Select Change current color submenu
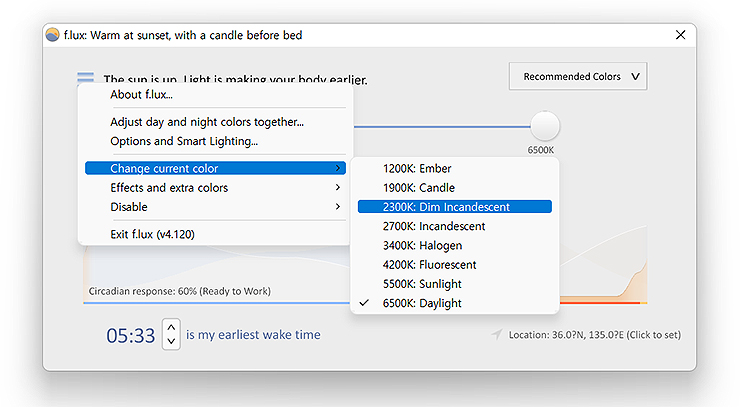The height and width of the screenshot is (407, 740). point(215,168)
